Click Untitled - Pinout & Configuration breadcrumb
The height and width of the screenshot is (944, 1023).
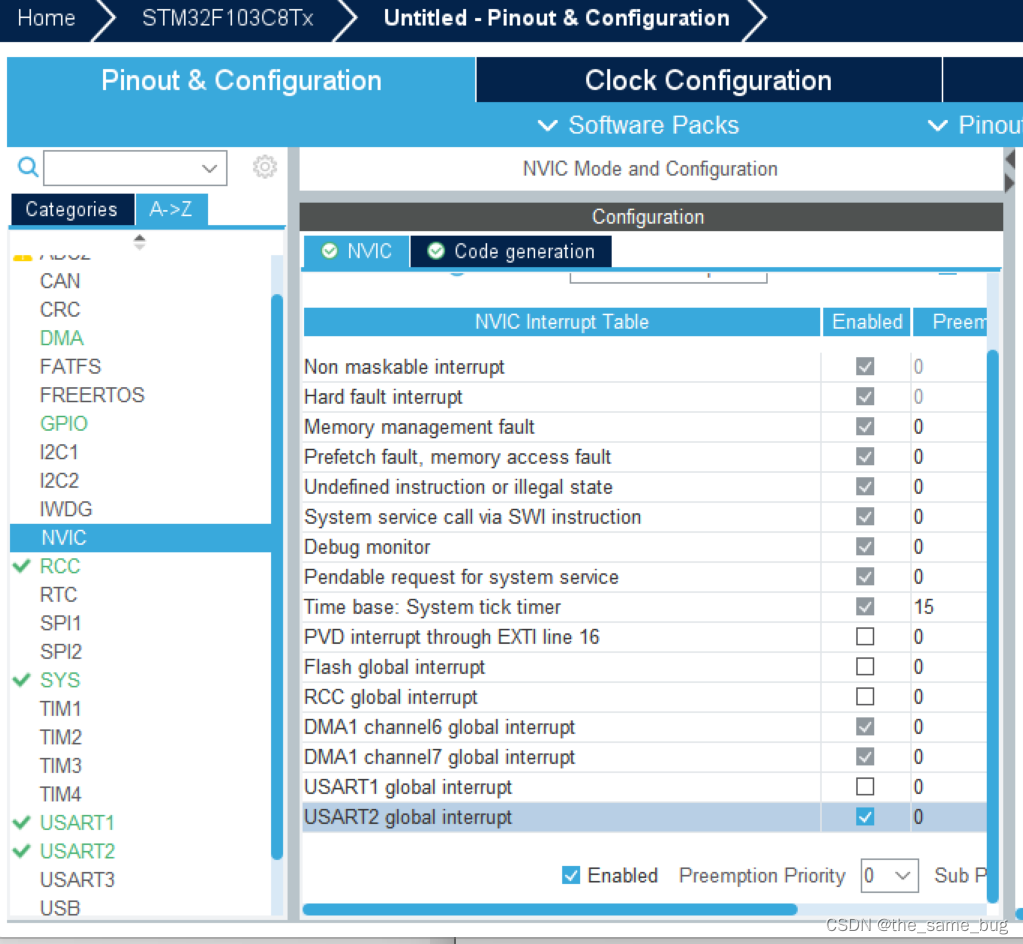point(557,18)
